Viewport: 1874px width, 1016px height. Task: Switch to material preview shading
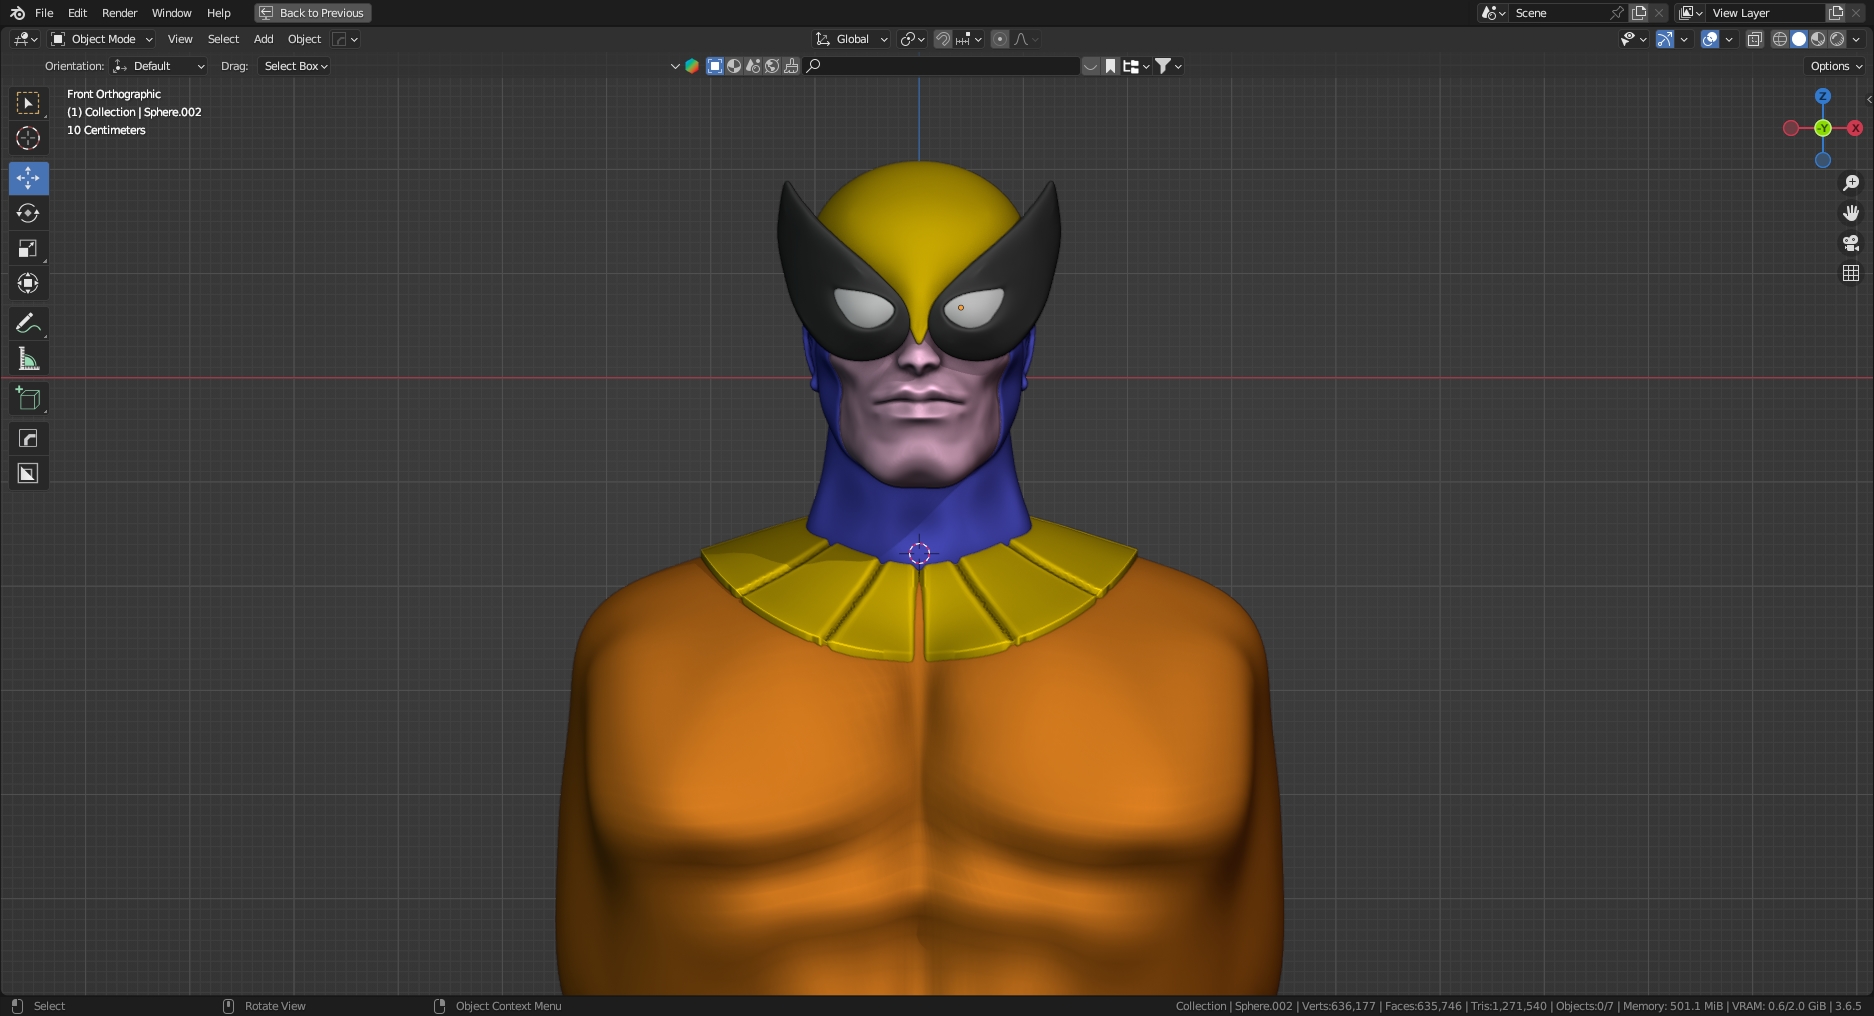(1818, 39)
